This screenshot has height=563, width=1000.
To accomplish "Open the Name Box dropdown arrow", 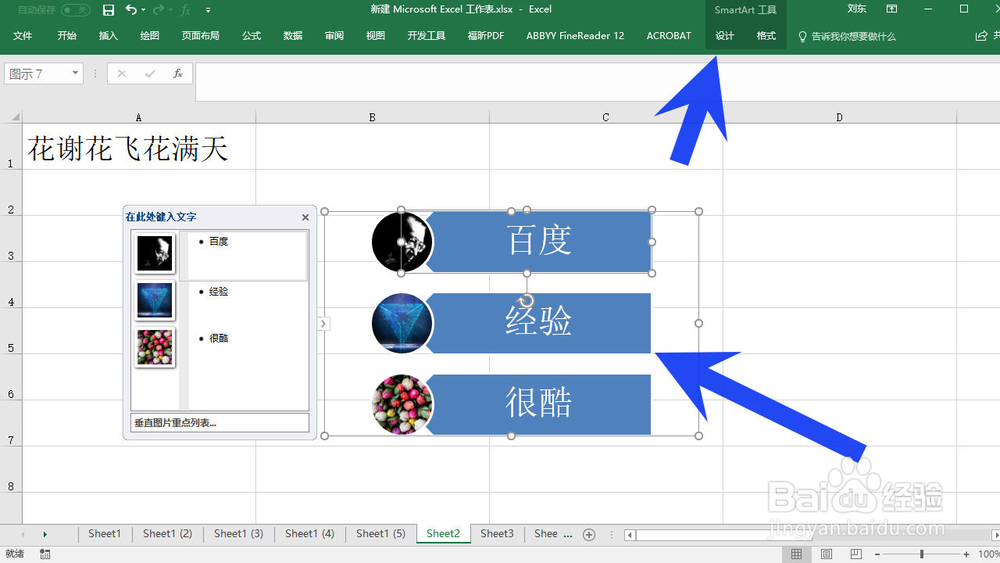I will (75, 73).
